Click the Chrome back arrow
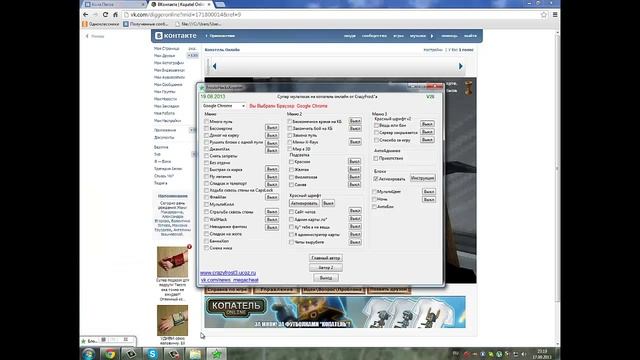Screen dimensions: 640x360 [85, 14]
